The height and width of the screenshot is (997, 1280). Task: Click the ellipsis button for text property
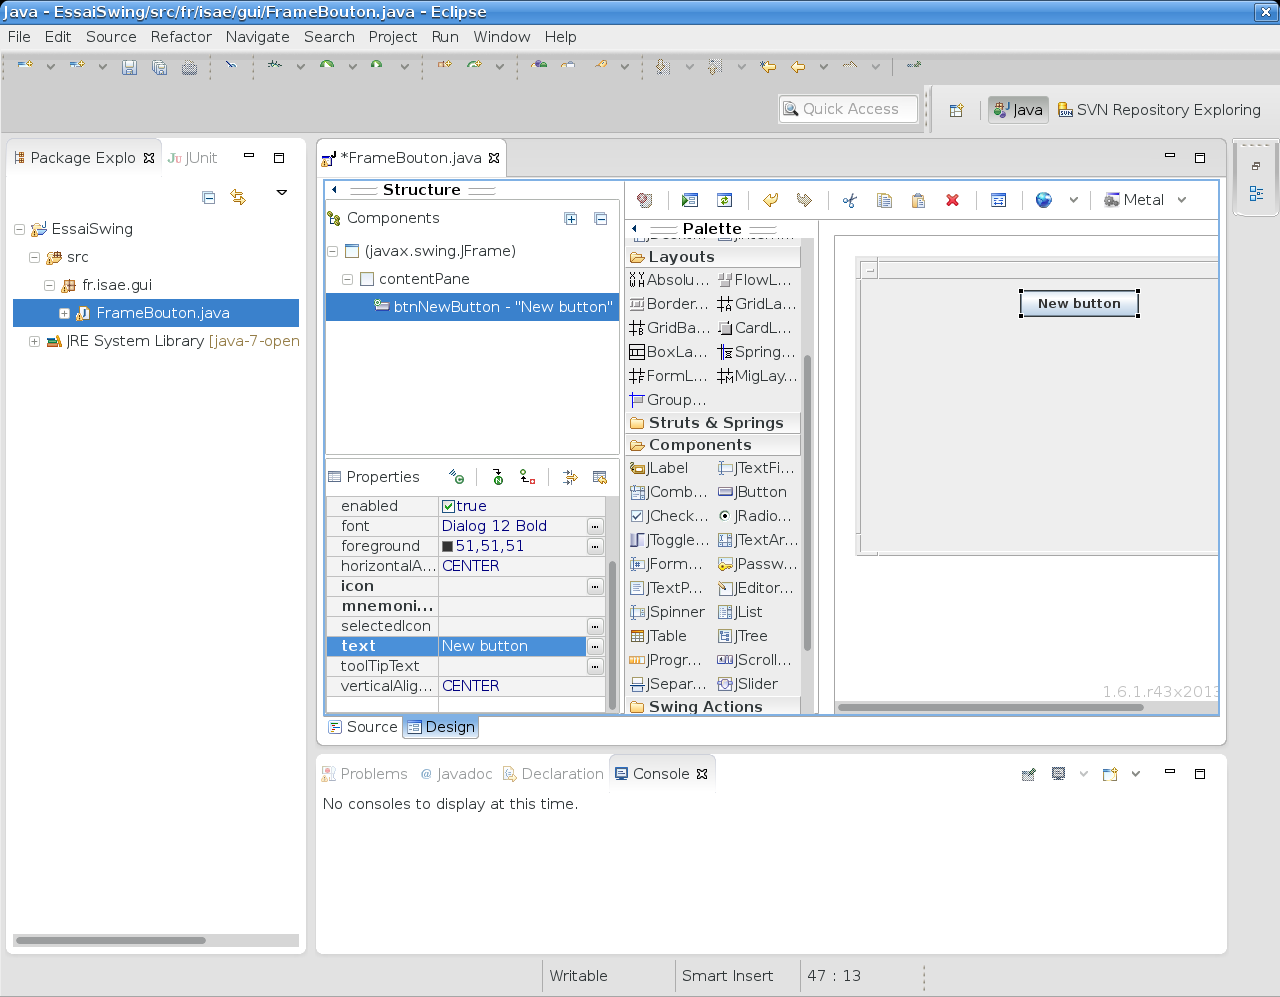[x=595, y=646]
